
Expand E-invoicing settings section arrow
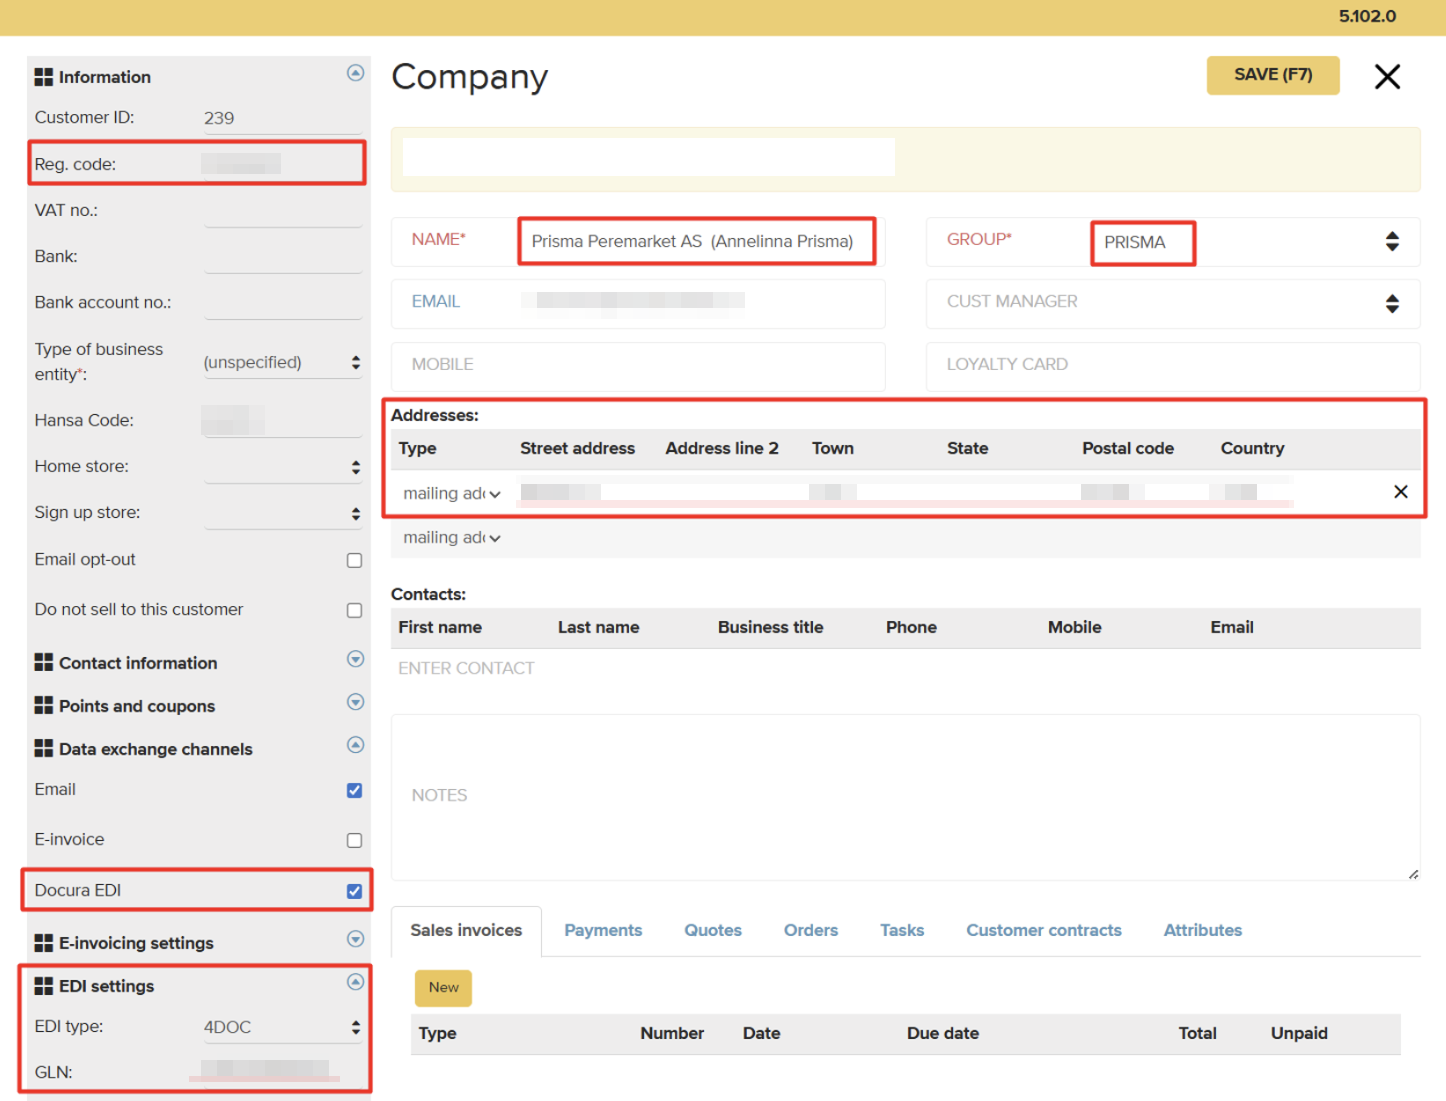pos(355,939)
